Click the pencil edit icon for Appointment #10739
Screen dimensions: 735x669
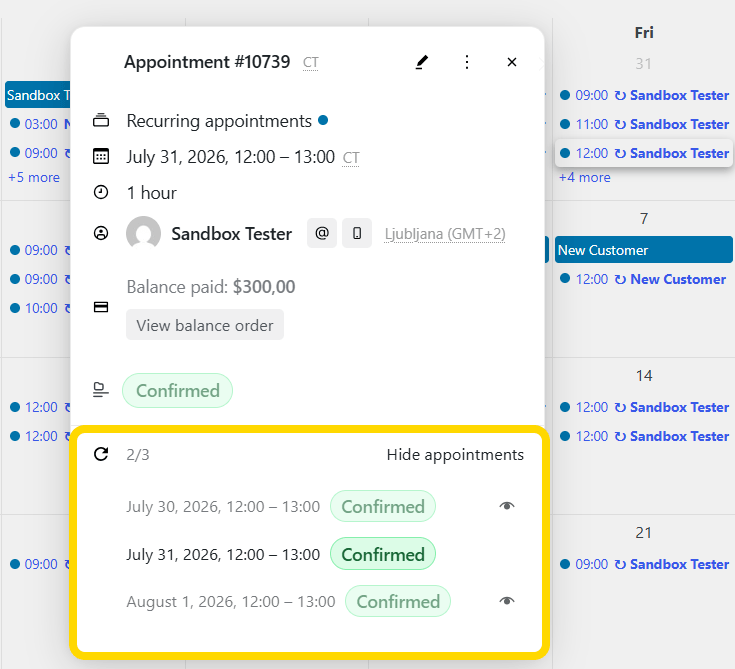[x=422, y=62]
